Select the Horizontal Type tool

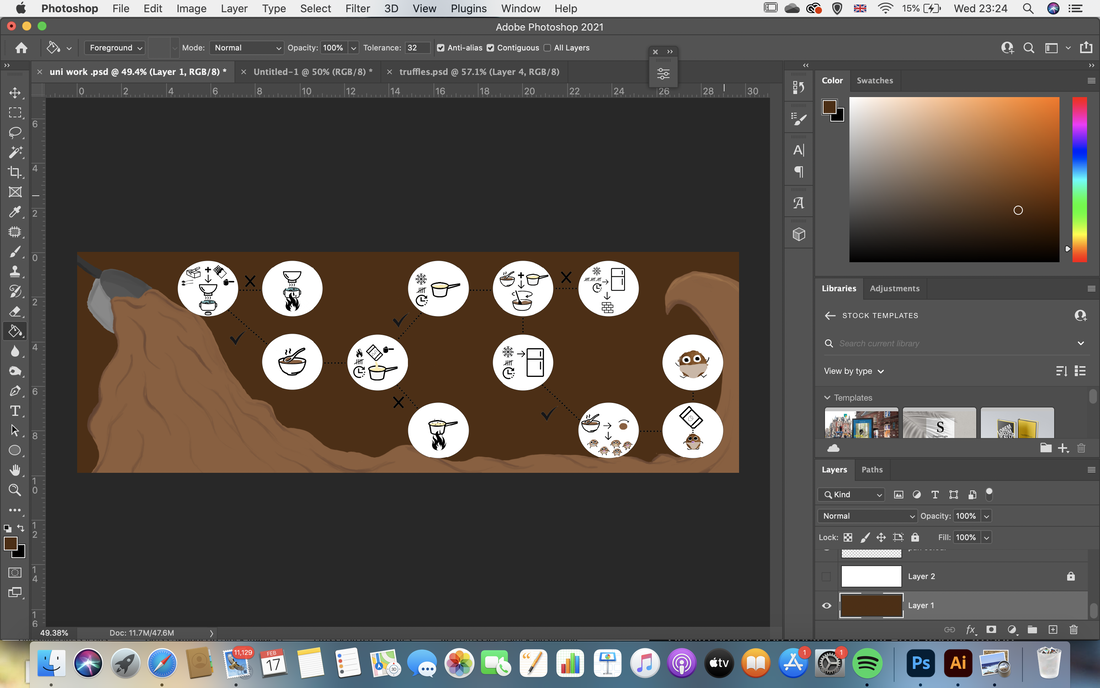(15, 411)
